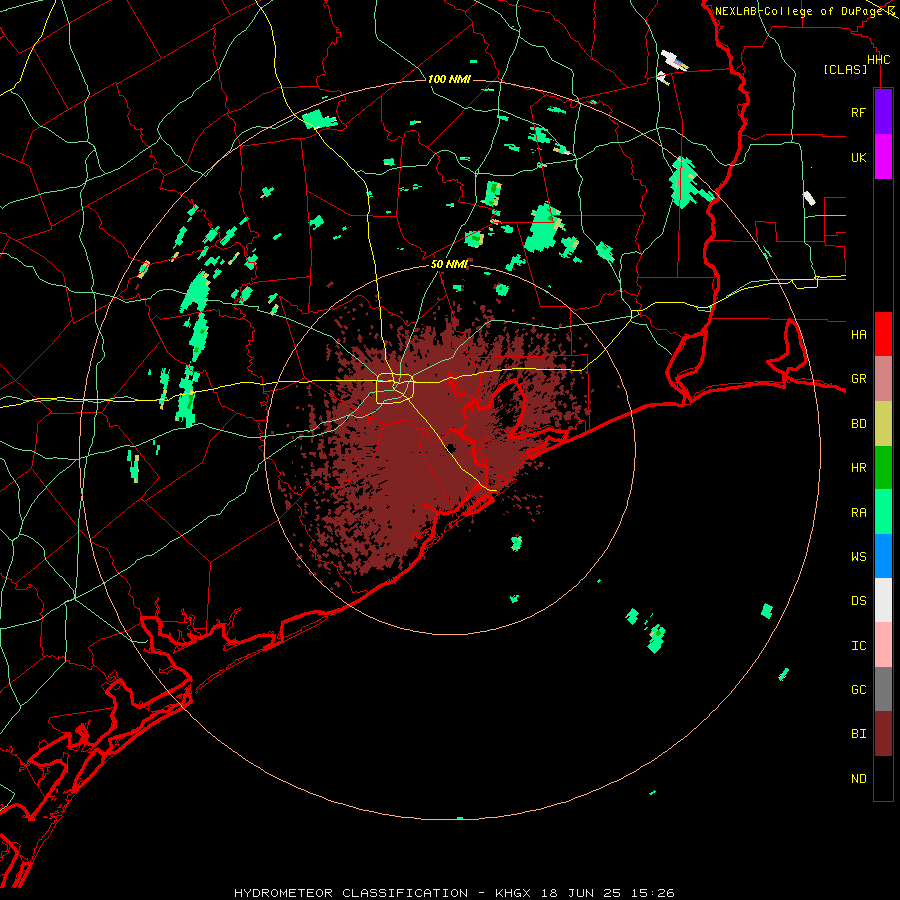This screenshot has width=900, height=900.
Task: Click the UK legend label
Action: tap(859, 157)
